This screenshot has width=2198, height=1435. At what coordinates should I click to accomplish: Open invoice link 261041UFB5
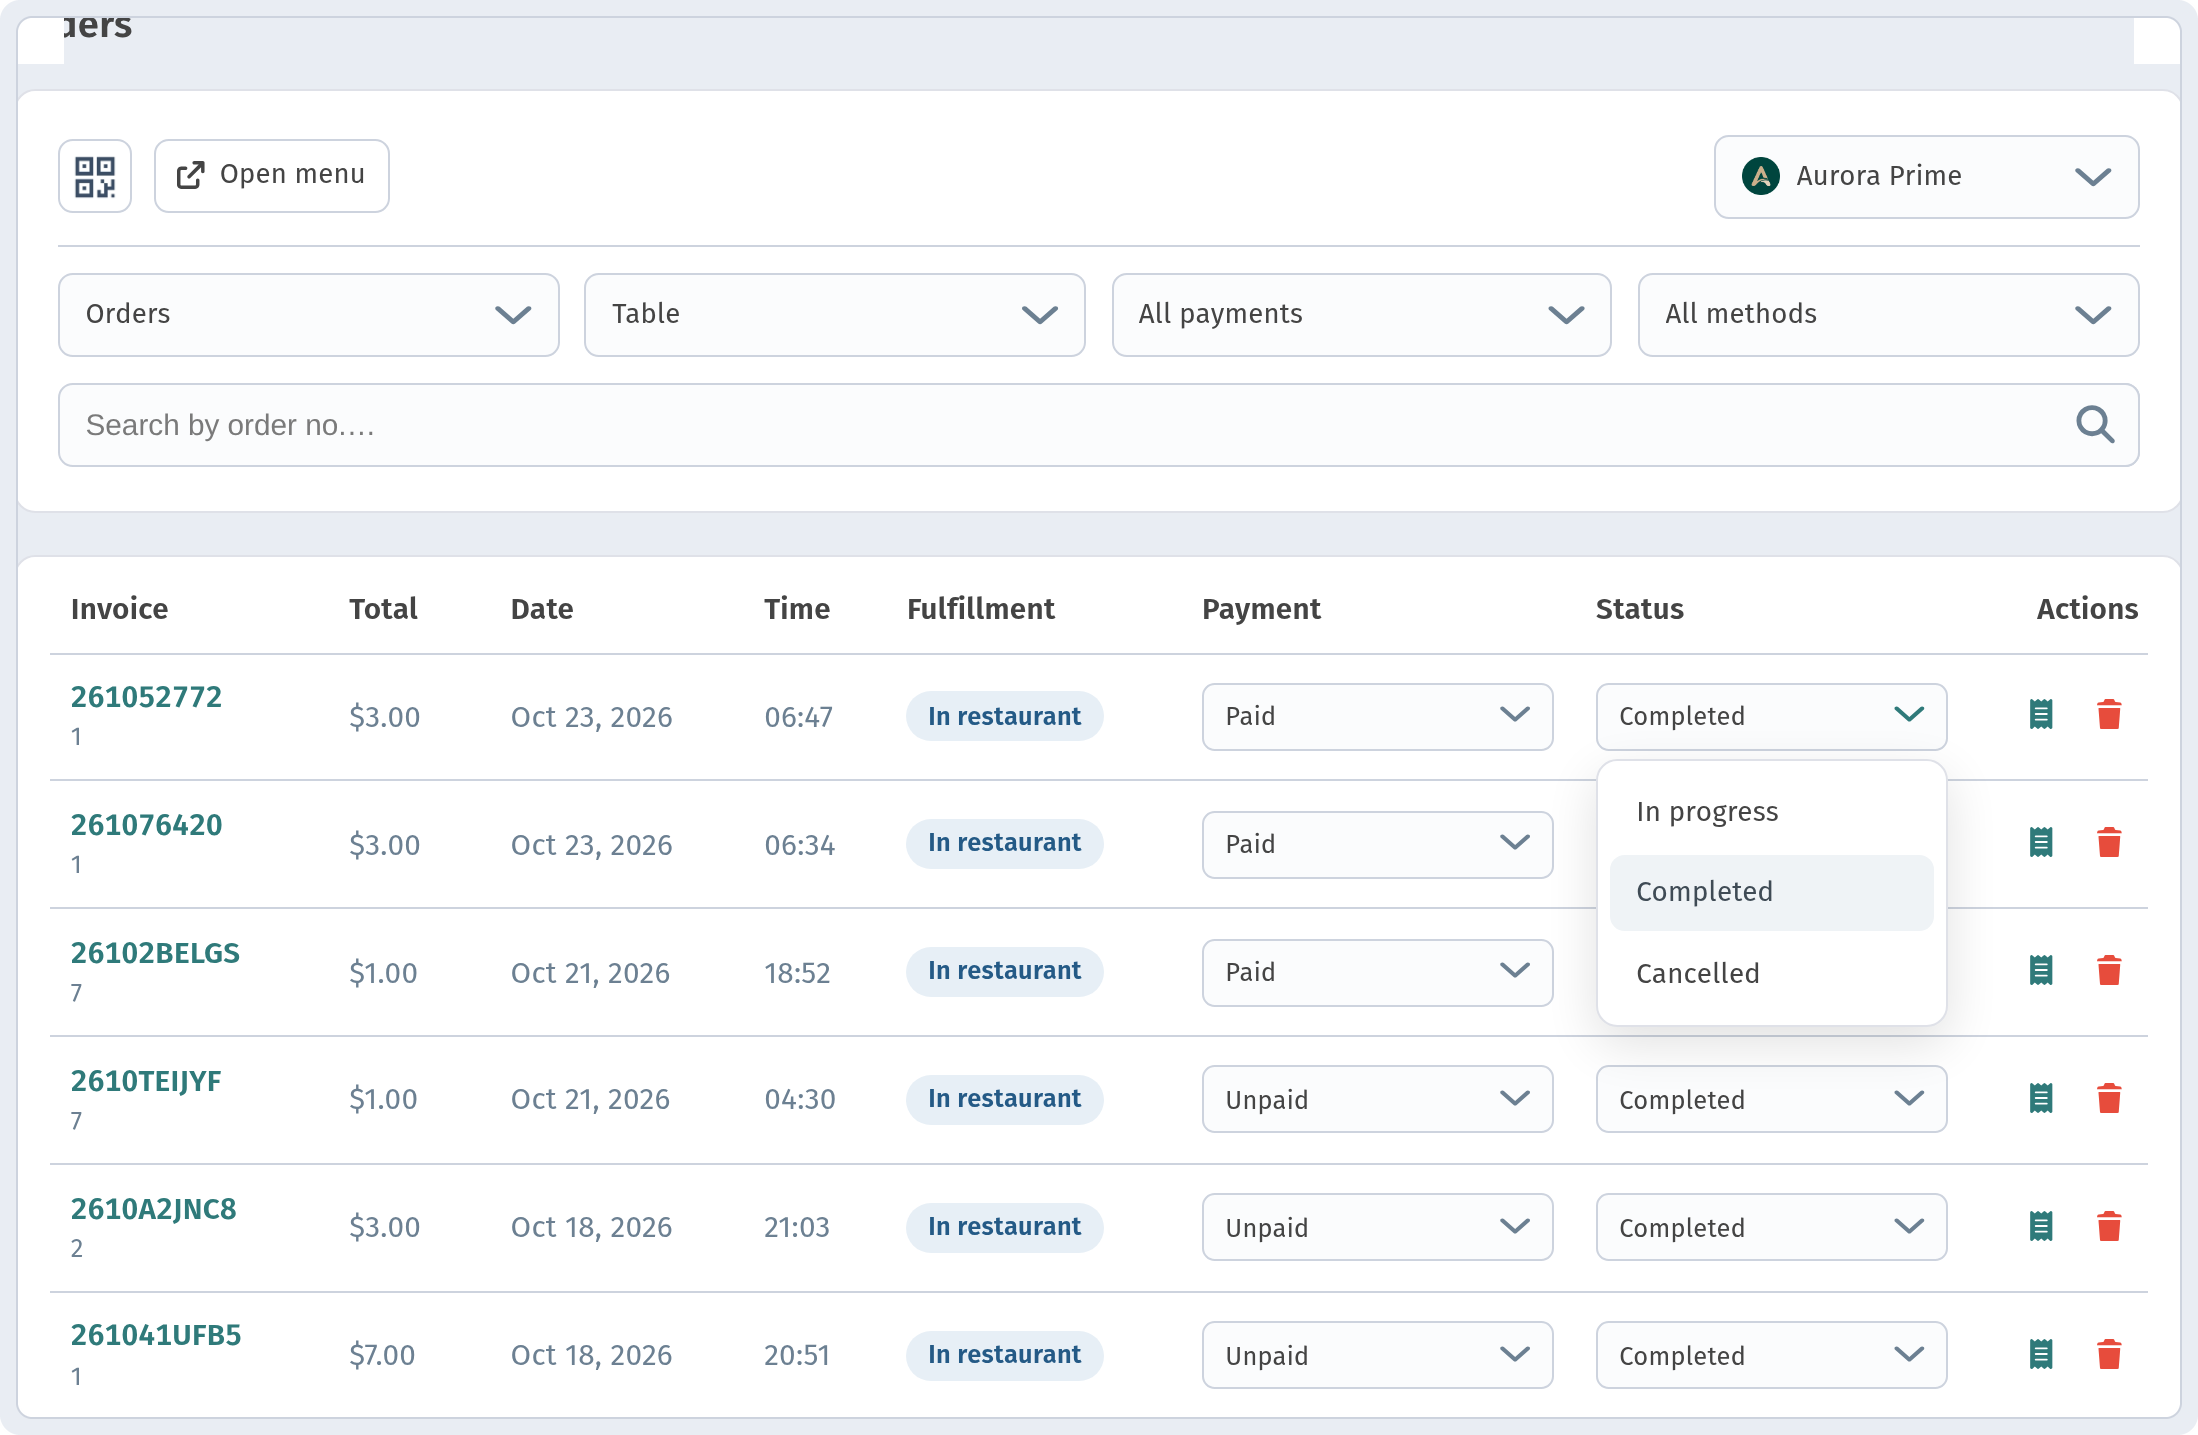tap(156, 1335)
